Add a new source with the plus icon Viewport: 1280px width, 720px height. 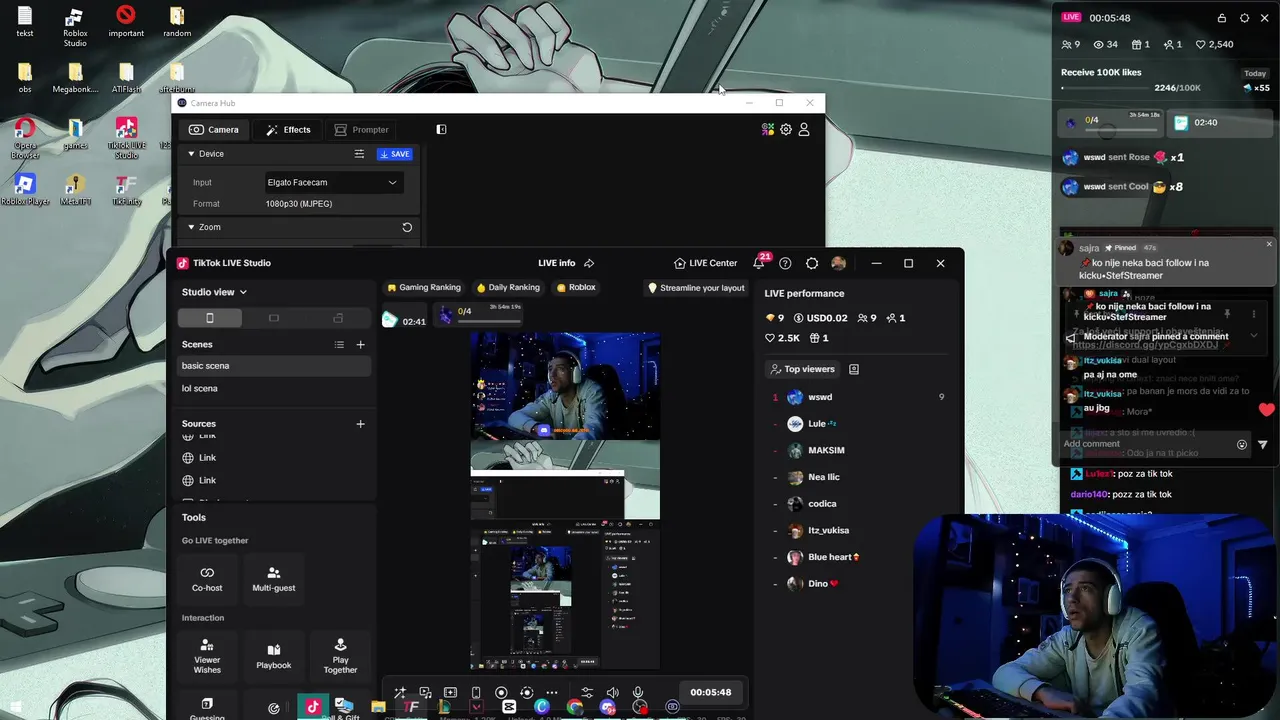pos(360,424)
